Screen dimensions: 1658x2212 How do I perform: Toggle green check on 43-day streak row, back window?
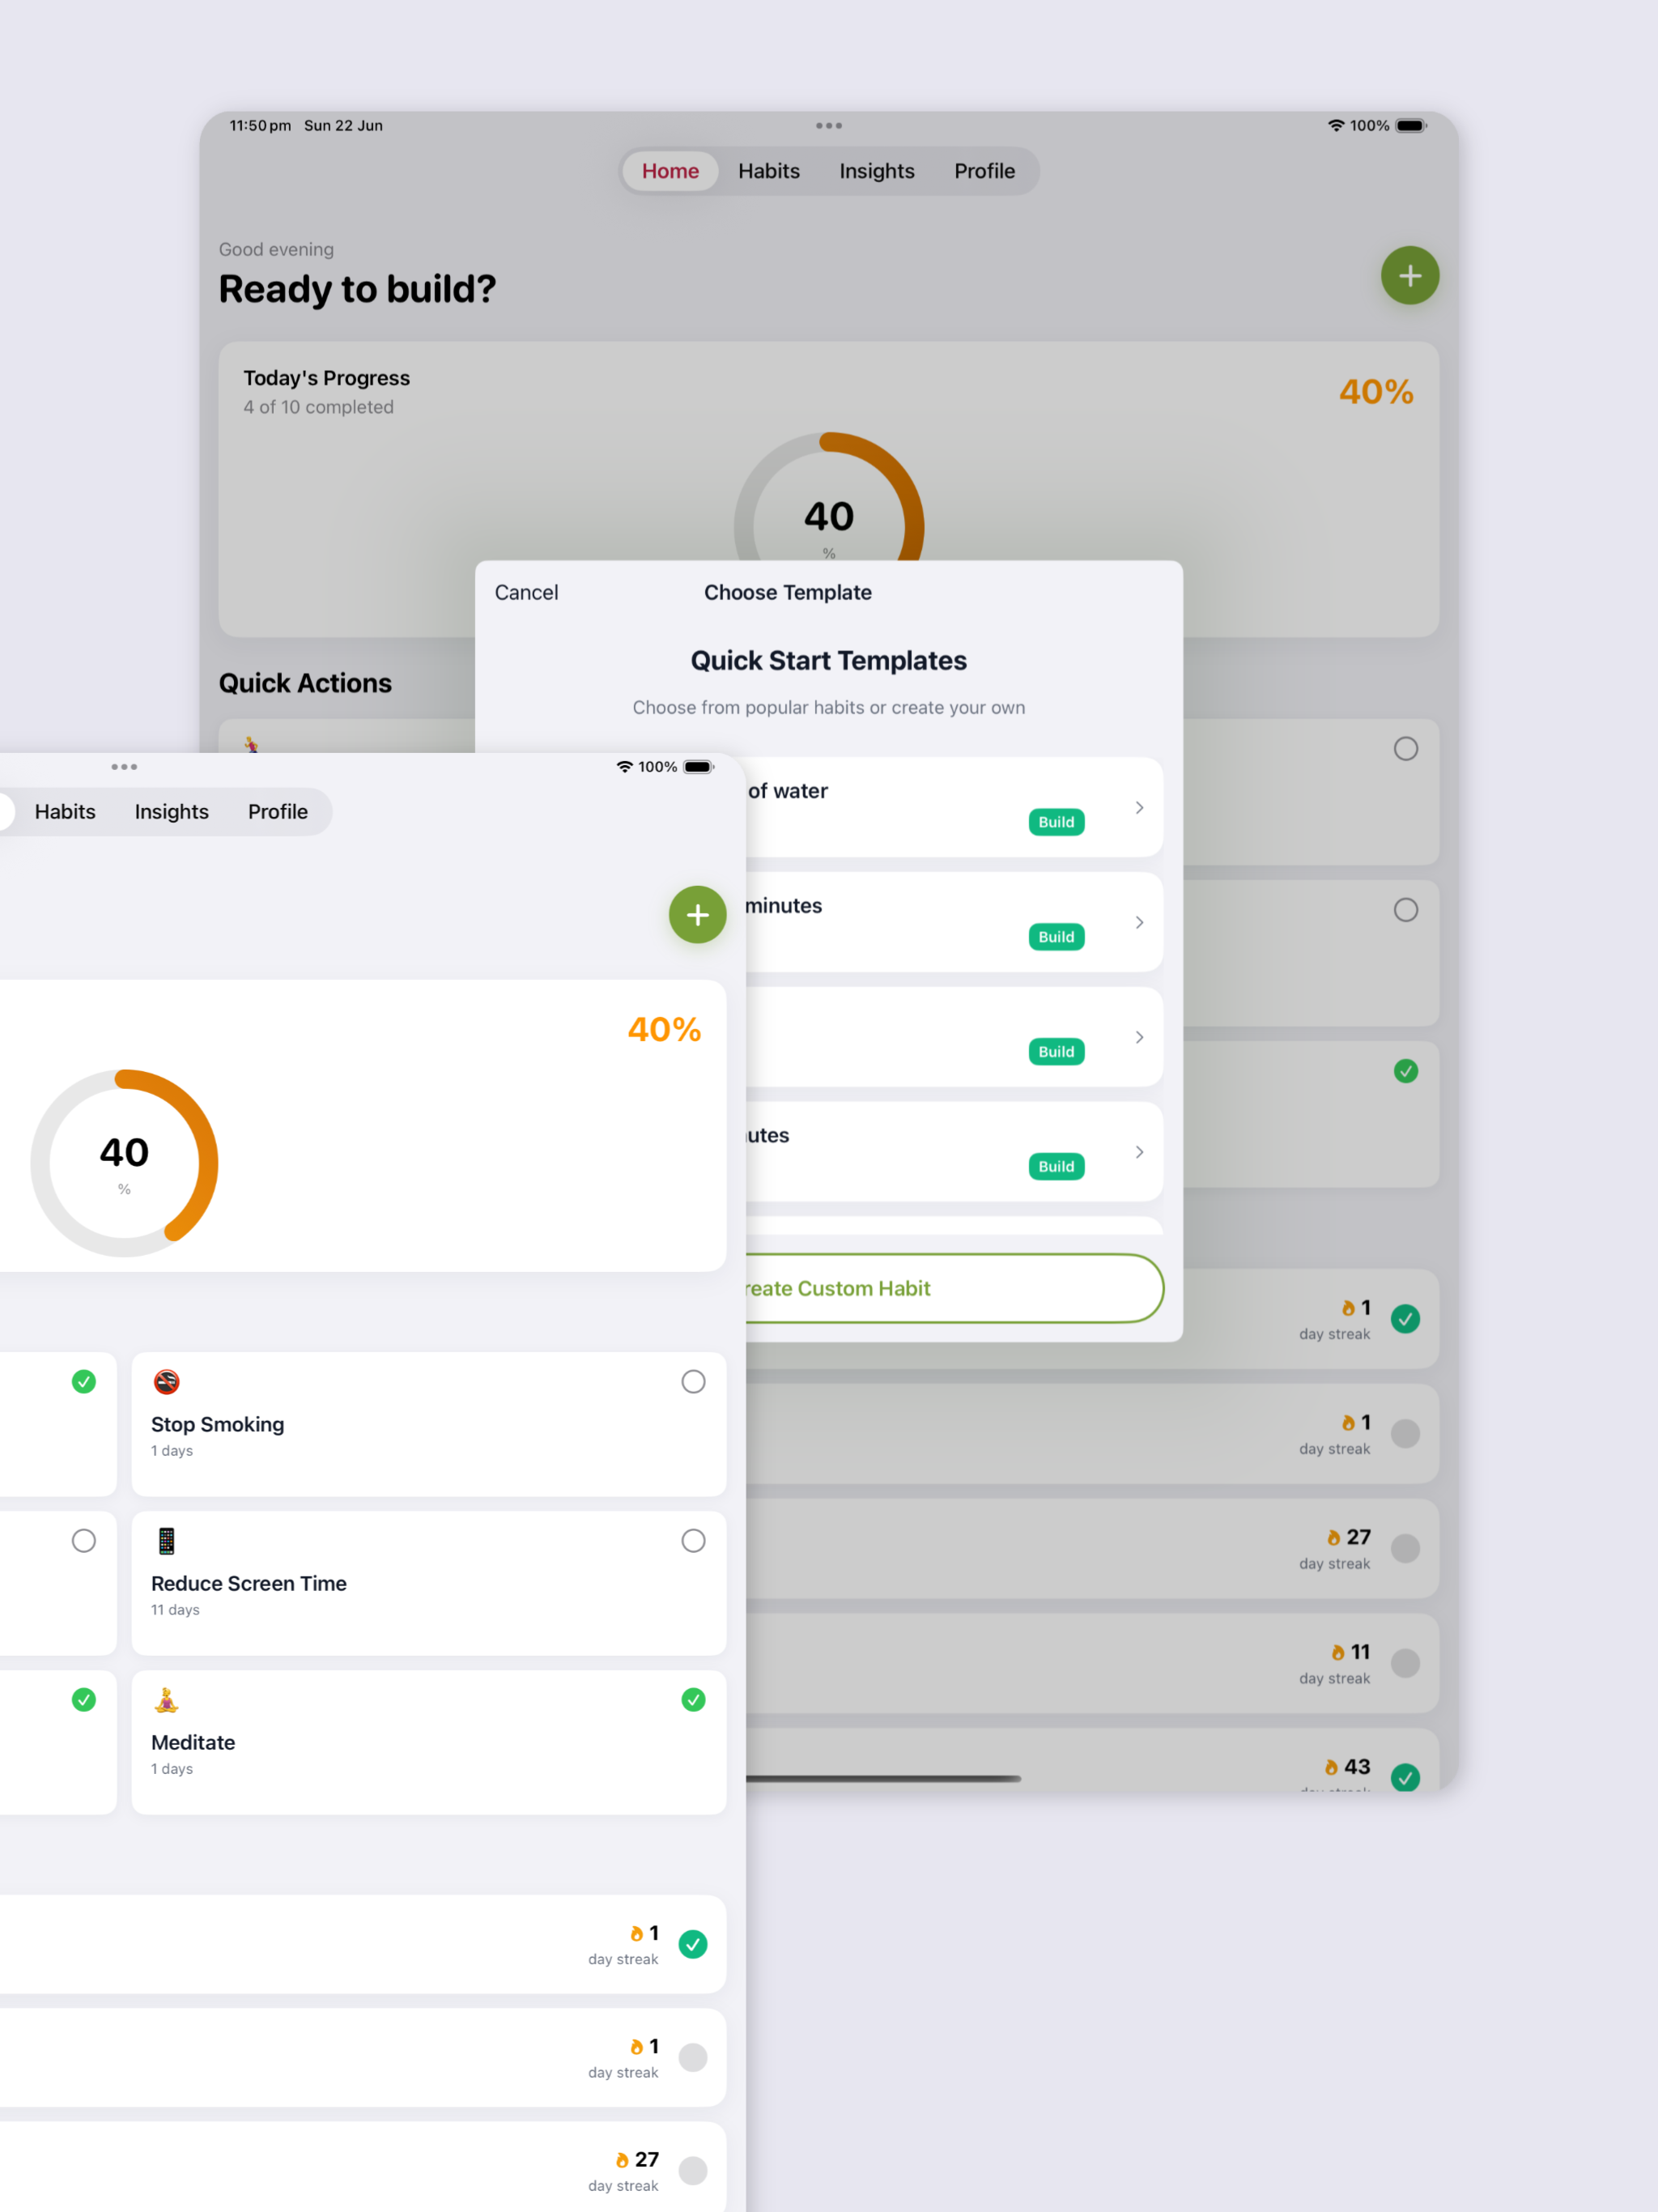pyautogui.click(x=1405, y=1777)
